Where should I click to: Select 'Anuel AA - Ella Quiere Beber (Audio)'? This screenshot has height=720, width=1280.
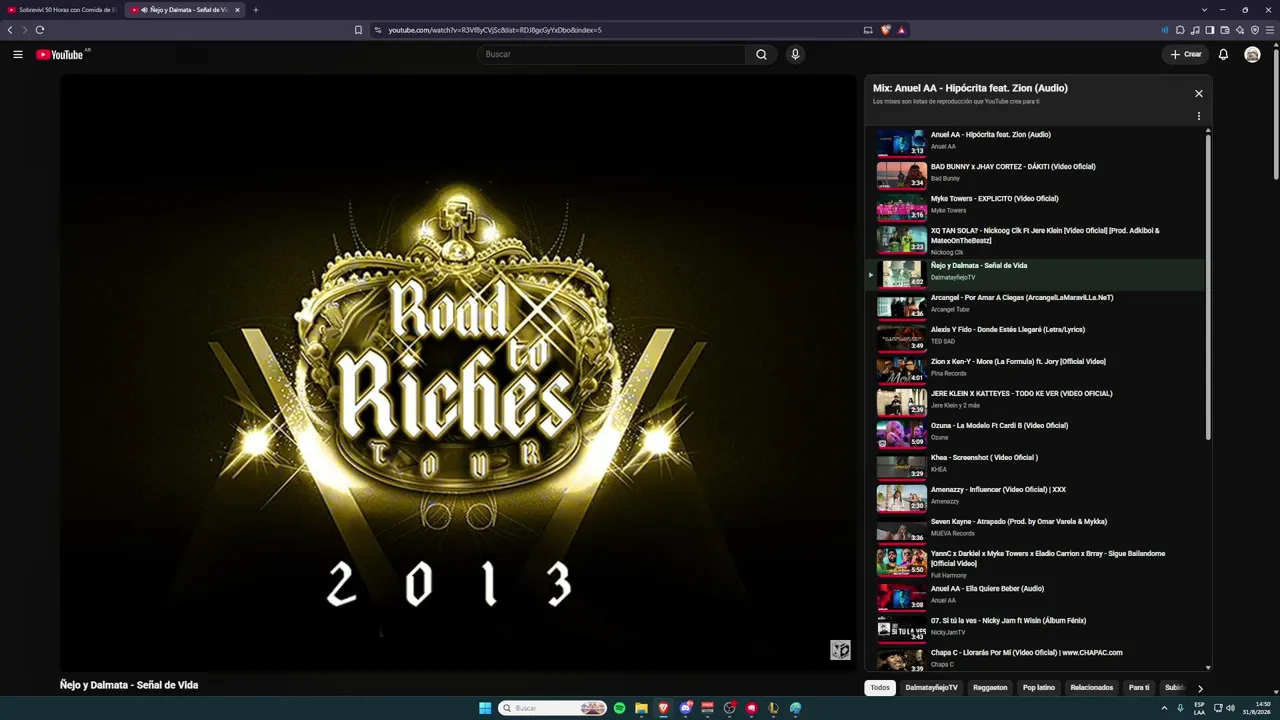coord(987,589)
